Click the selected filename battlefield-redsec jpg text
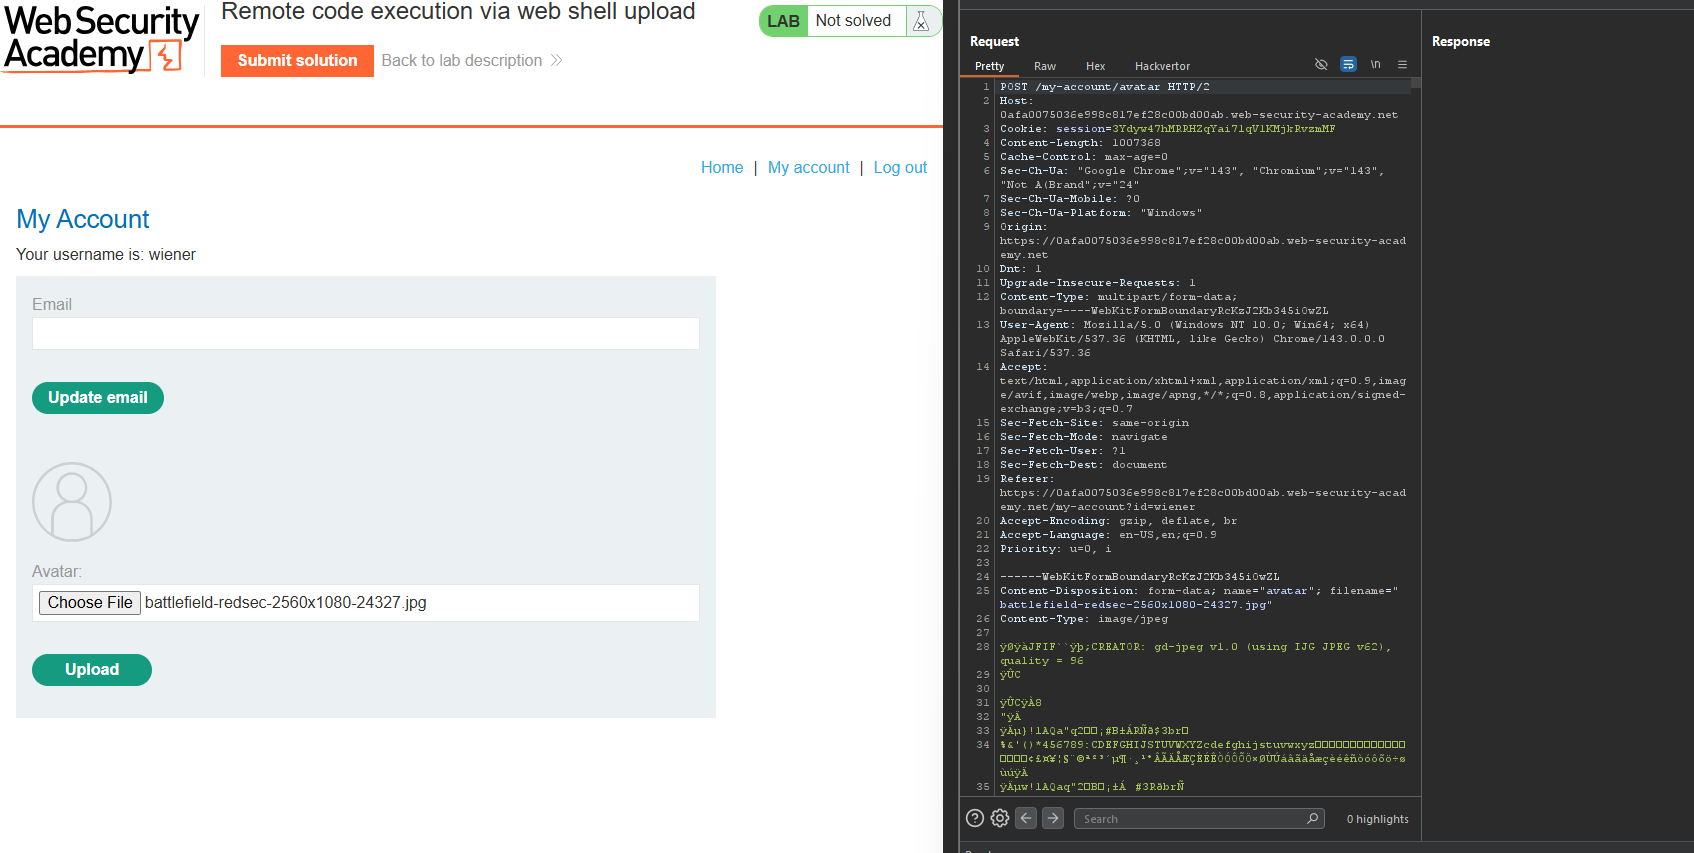 [286, 603]
